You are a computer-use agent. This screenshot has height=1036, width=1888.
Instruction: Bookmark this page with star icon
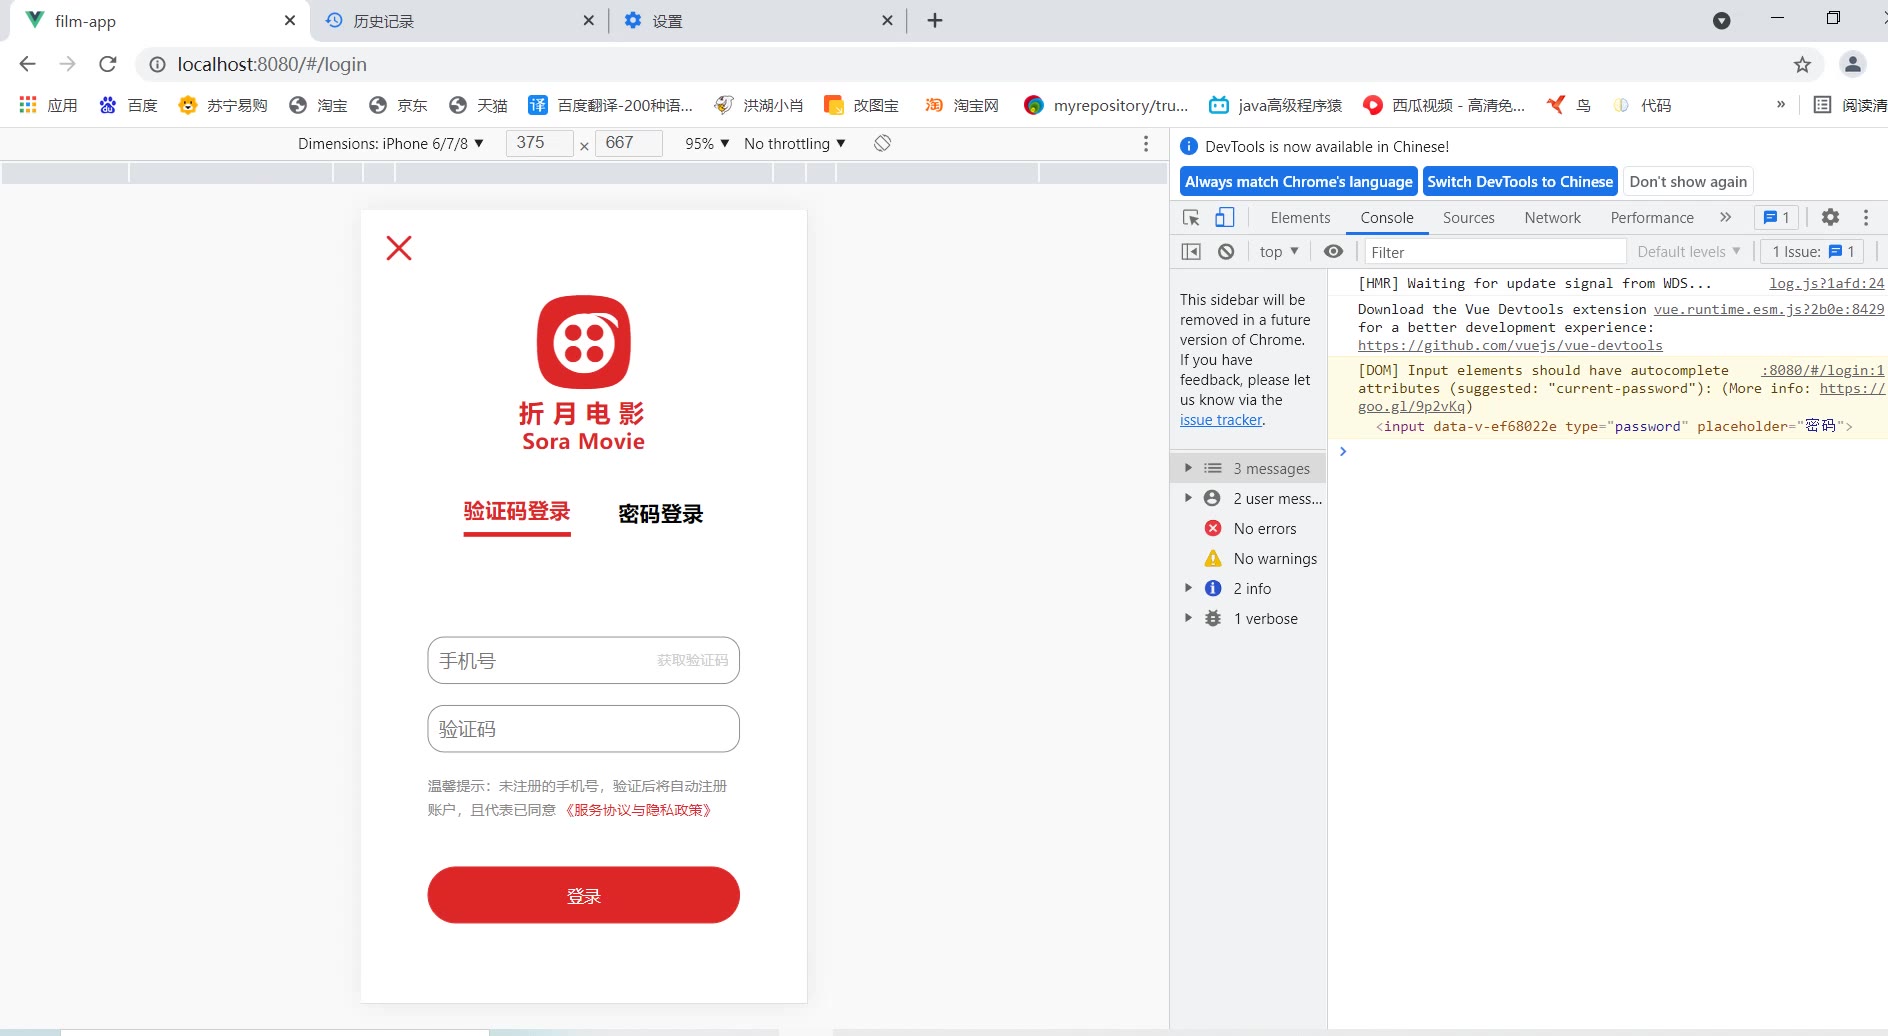tap(1802, 64)
